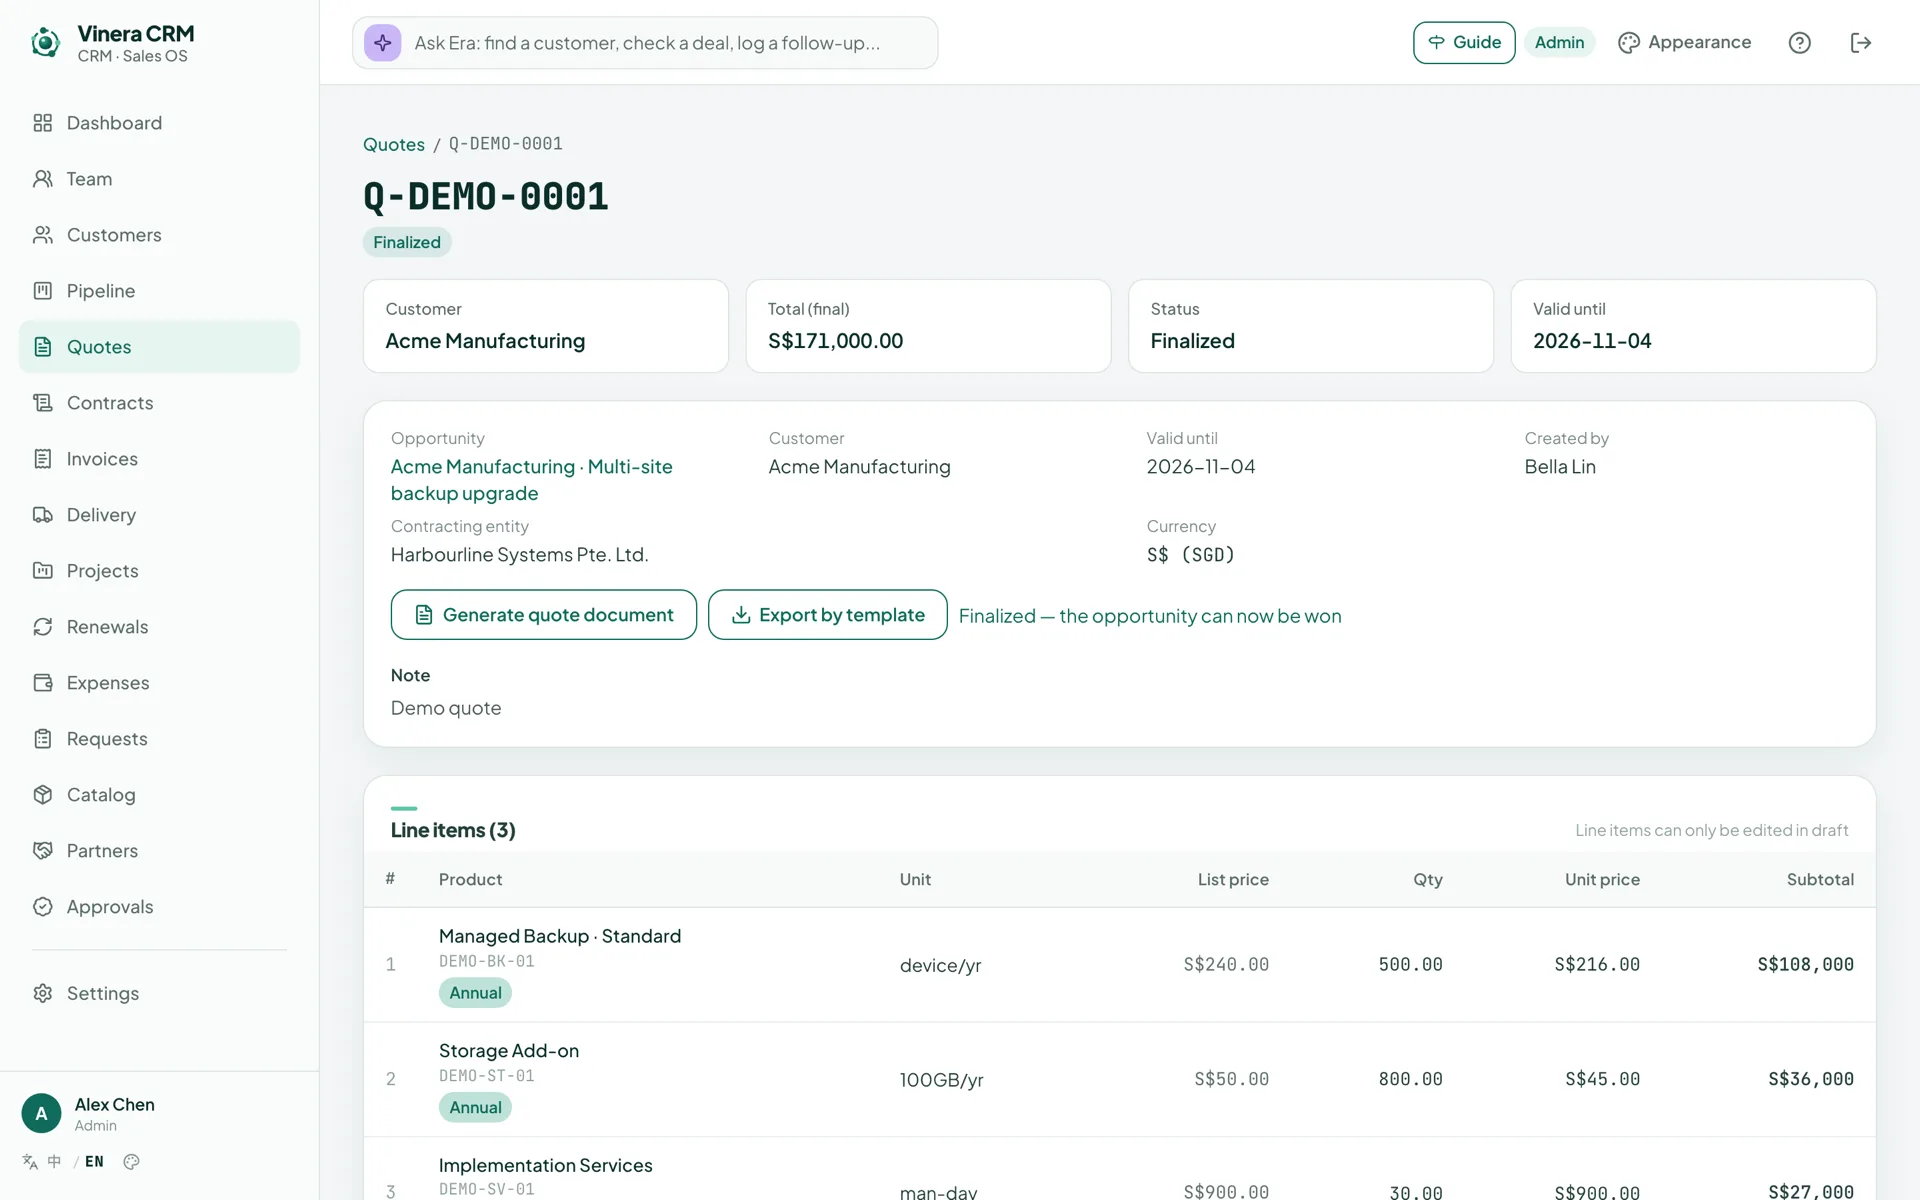Open Contracts from the sidebar
1920x1200 pixels.
(x=159, y=403)
